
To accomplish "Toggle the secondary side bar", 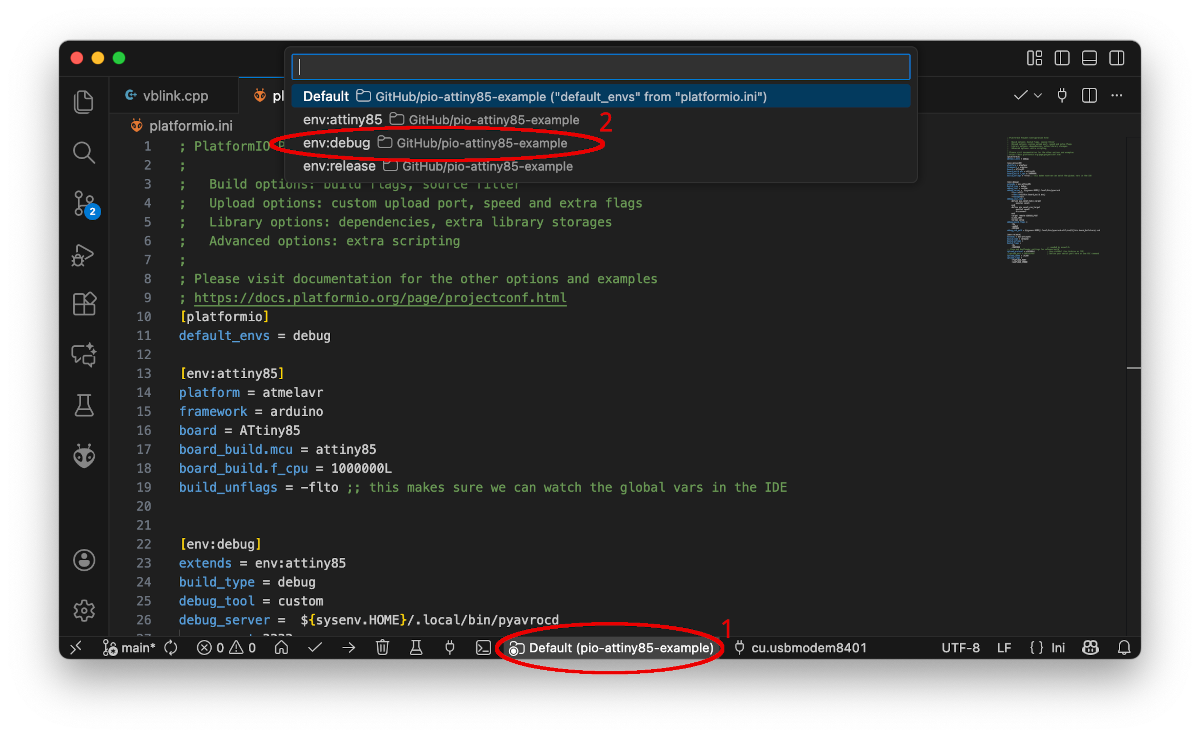I will 1117,58.
